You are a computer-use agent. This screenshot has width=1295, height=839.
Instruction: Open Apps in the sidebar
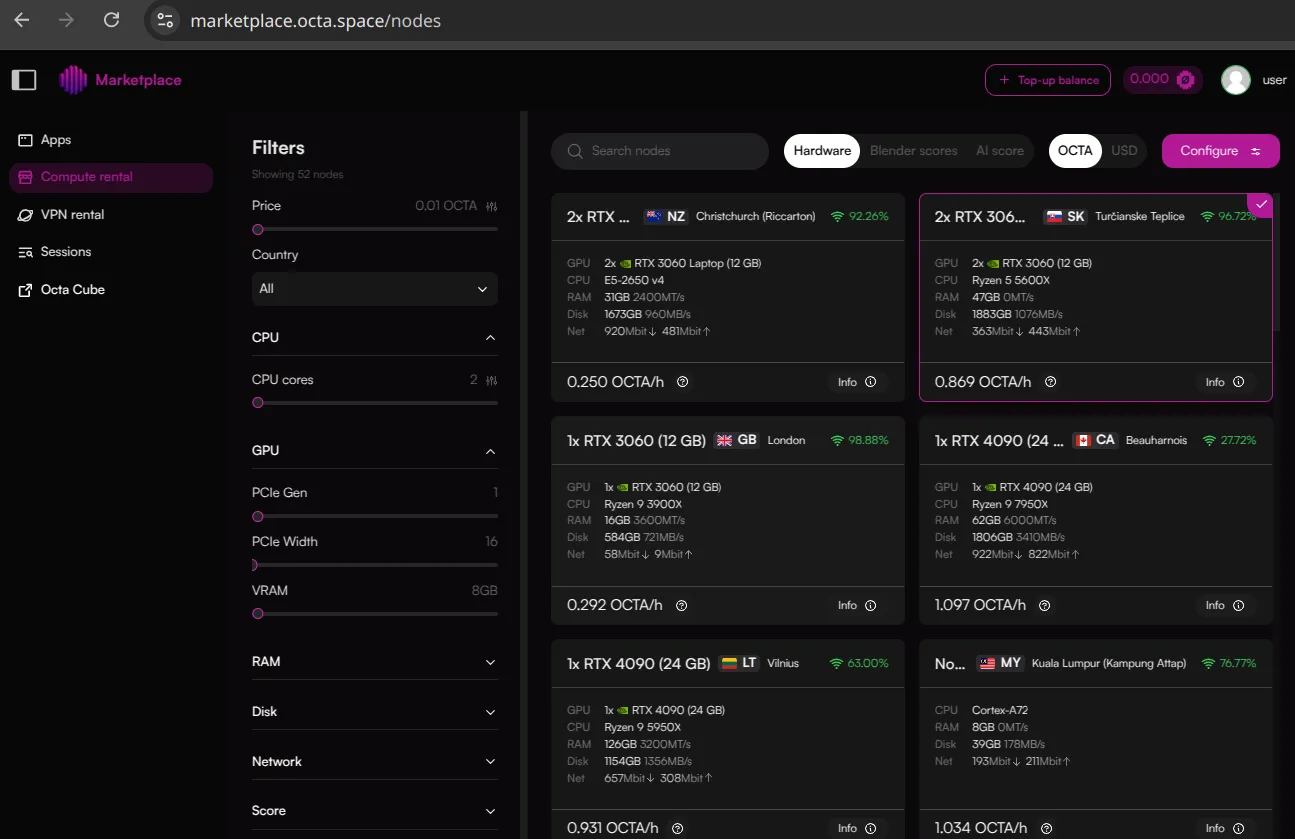(111, 140)
